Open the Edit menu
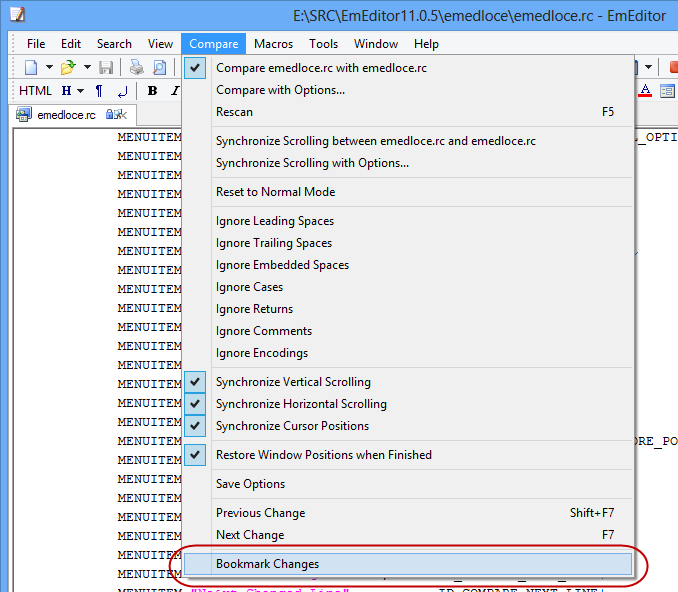 click(71, 44)
